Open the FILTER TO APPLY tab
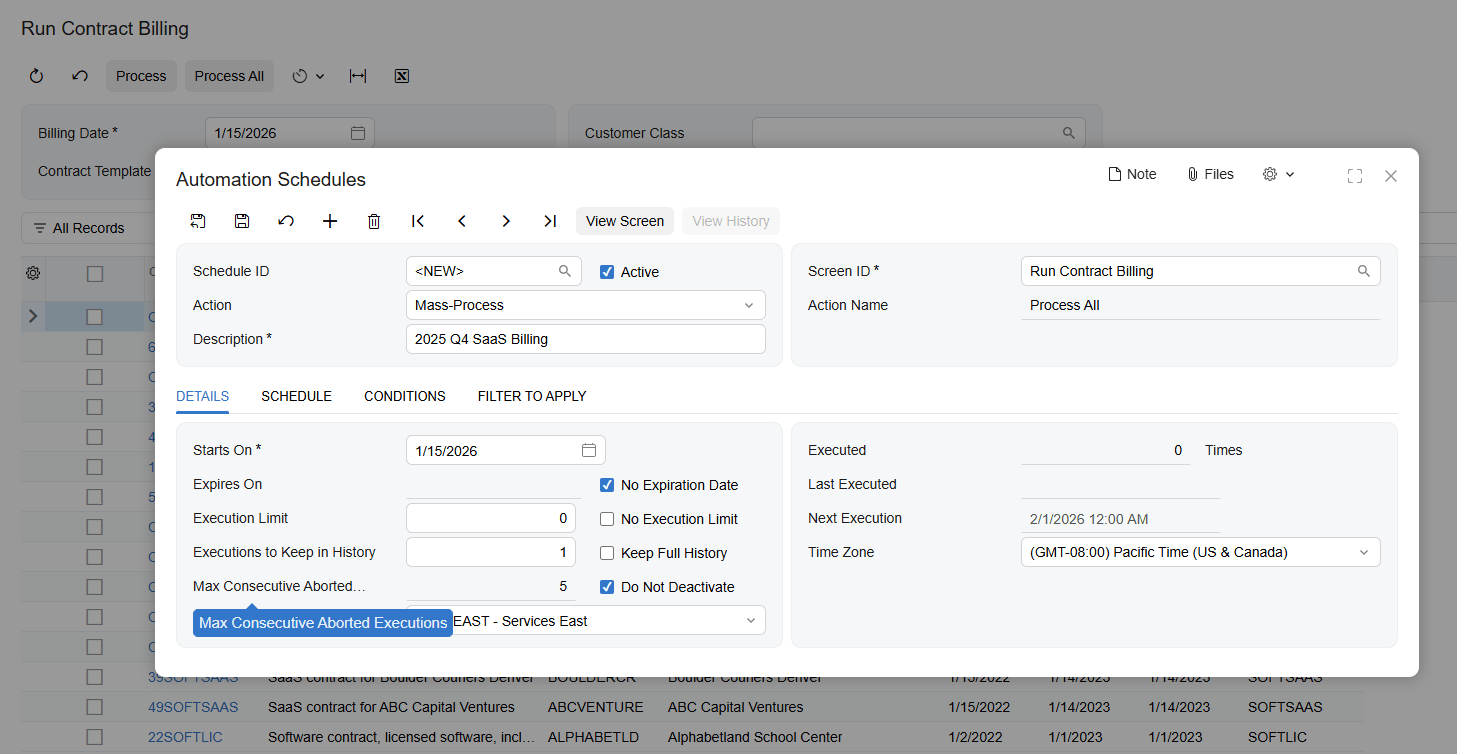Viewport: 1457px width, 754px height. coord(532,396)
